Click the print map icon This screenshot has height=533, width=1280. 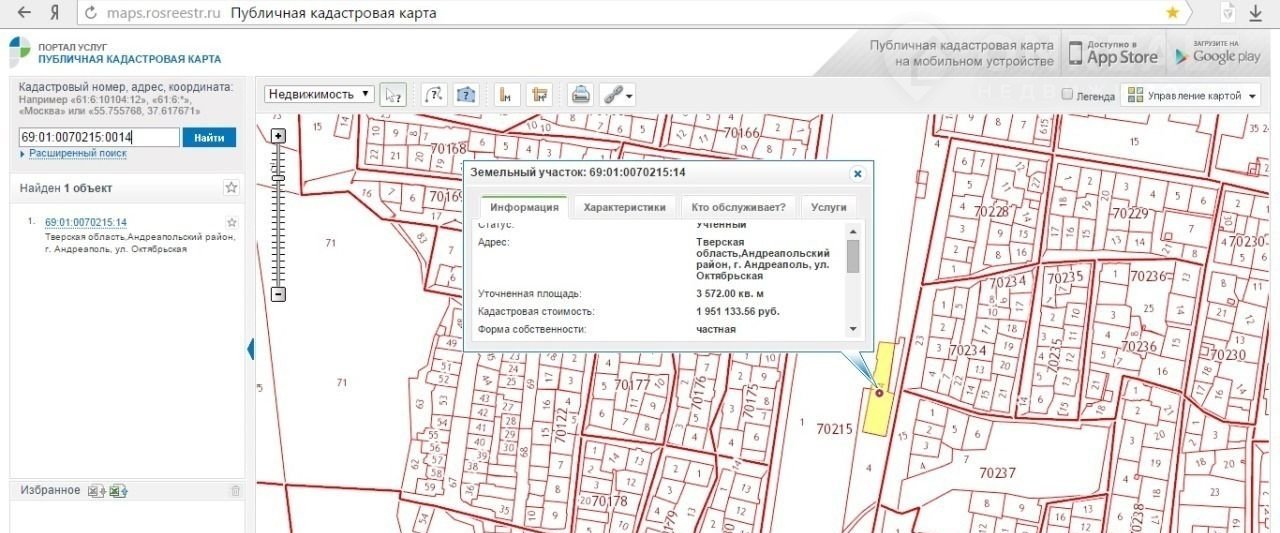[x=580, y=95]
